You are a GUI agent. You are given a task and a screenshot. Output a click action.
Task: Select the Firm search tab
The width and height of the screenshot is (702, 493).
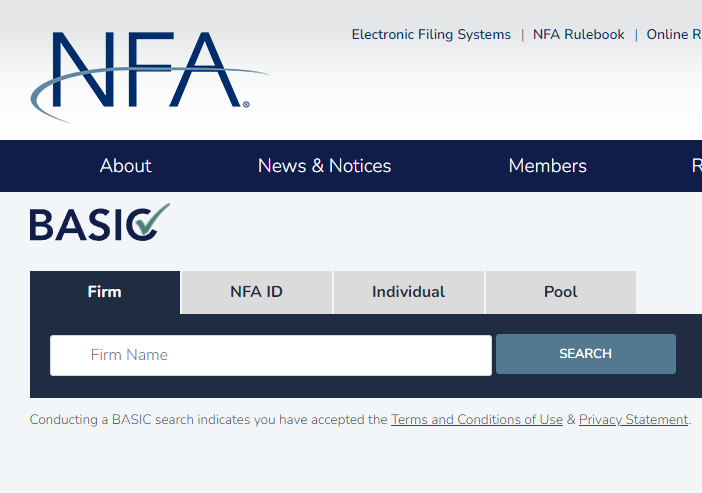click(x=105, y=292)
